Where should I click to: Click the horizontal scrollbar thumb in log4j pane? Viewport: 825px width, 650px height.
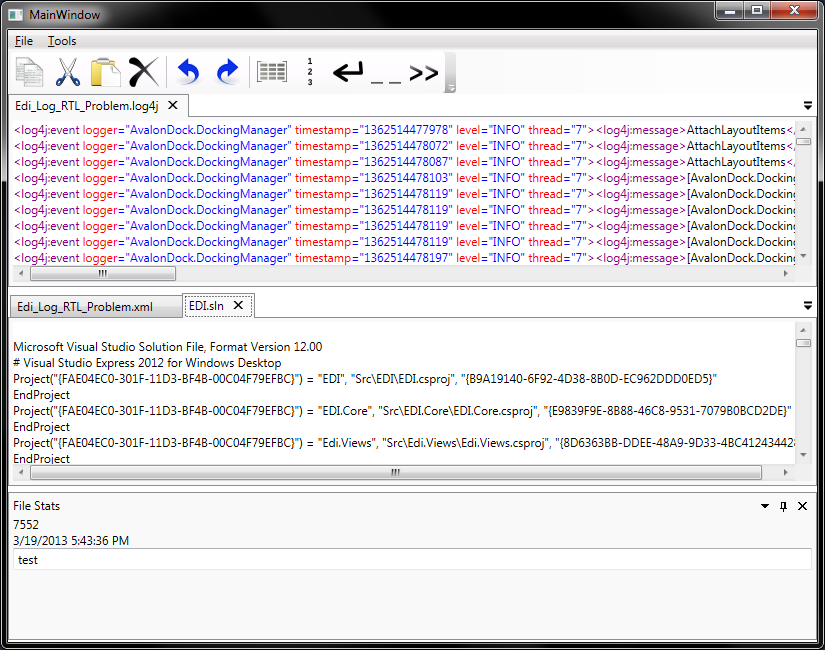pos(103,274)
